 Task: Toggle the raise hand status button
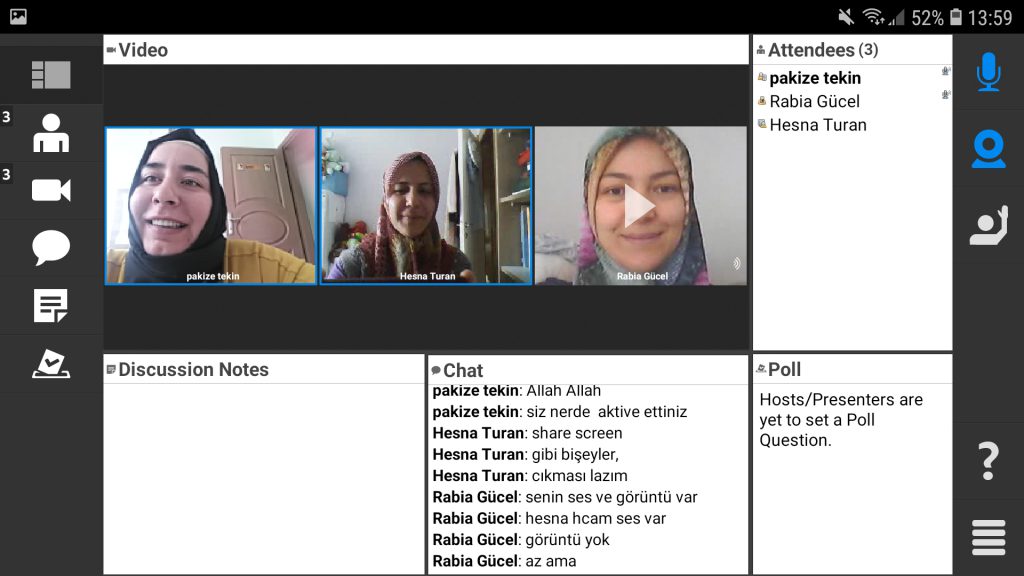coord(988,225)
